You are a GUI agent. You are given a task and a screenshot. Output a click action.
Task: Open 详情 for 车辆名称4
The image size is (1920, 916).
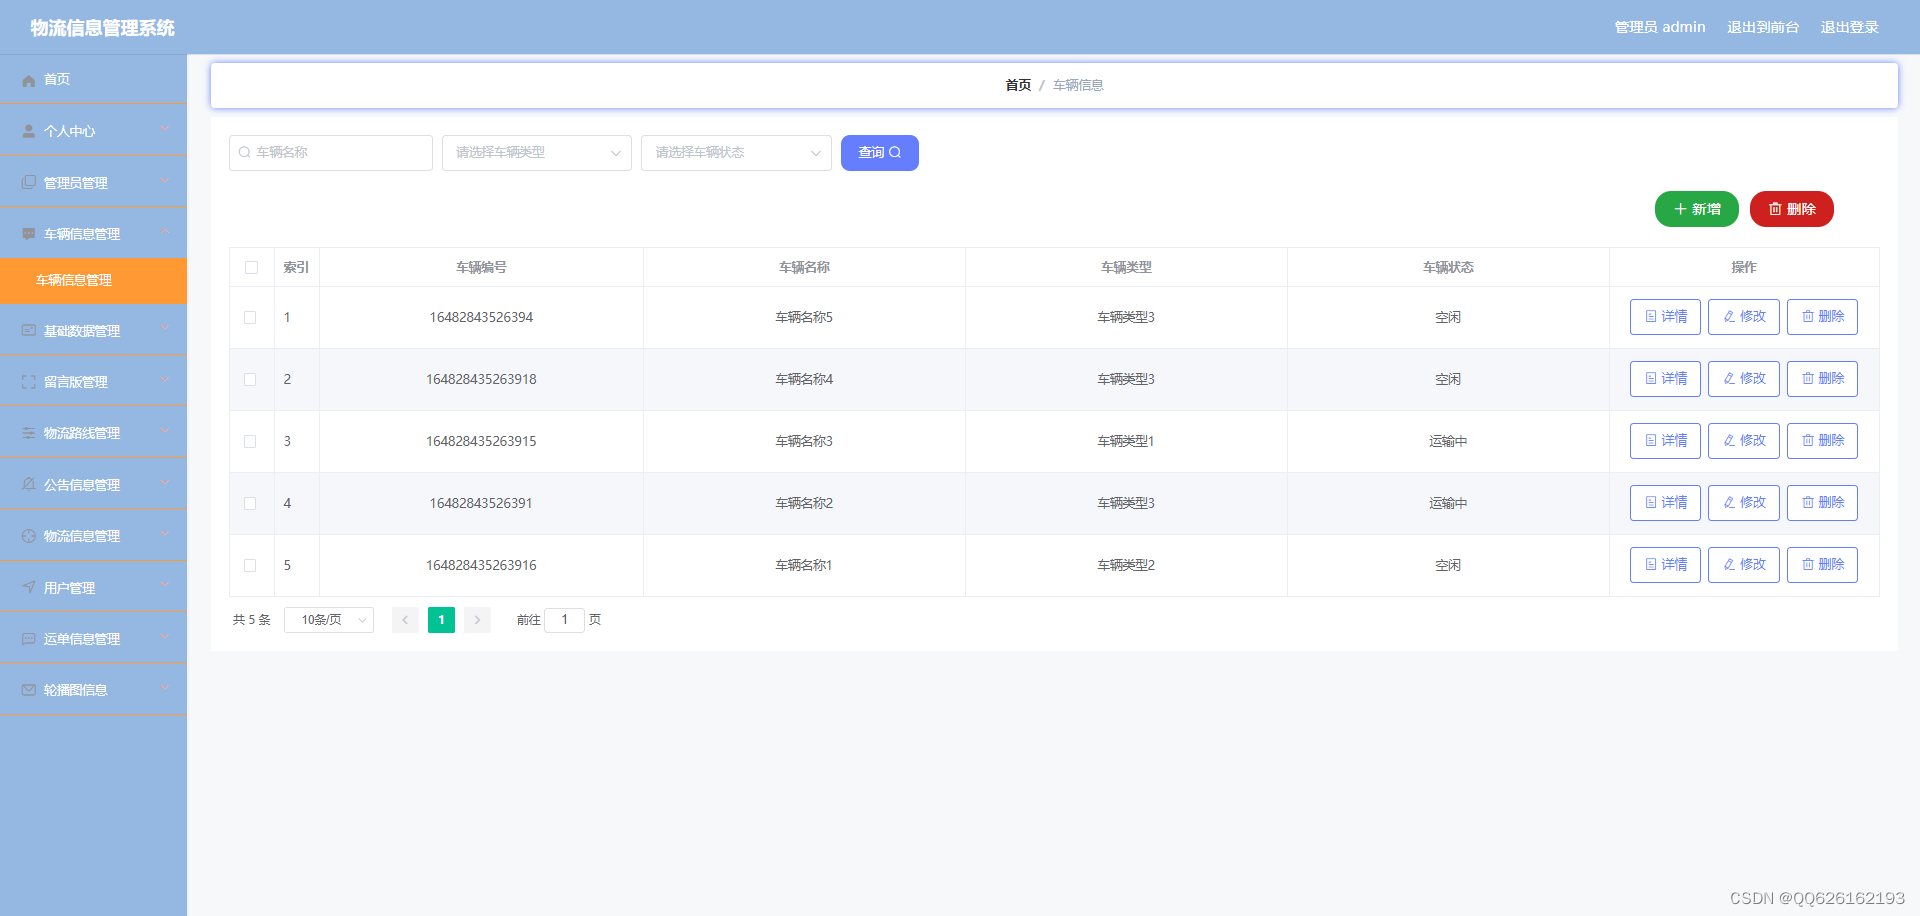pos(1665,379)
